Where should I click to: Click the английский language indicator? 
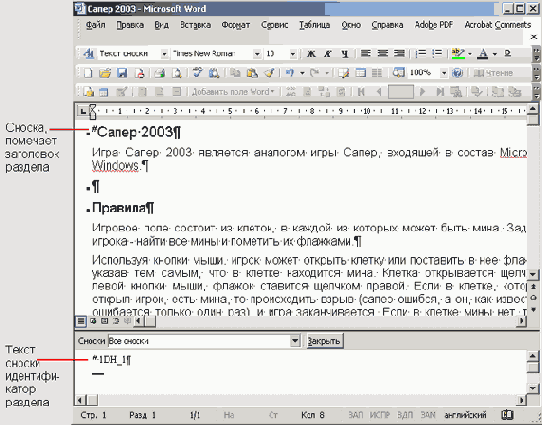tap(465, 415)
